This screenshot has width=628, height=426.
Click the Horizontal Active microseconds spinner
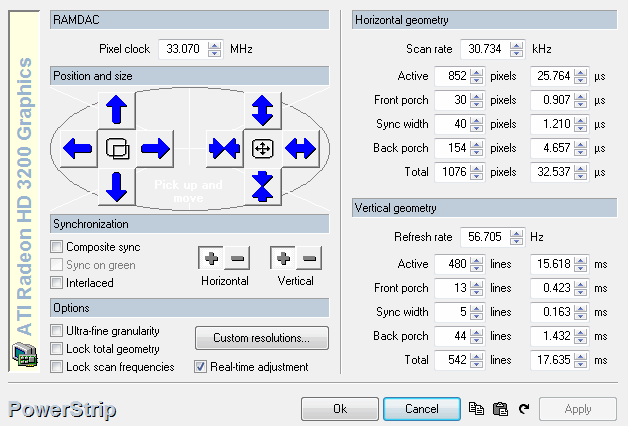580,76
